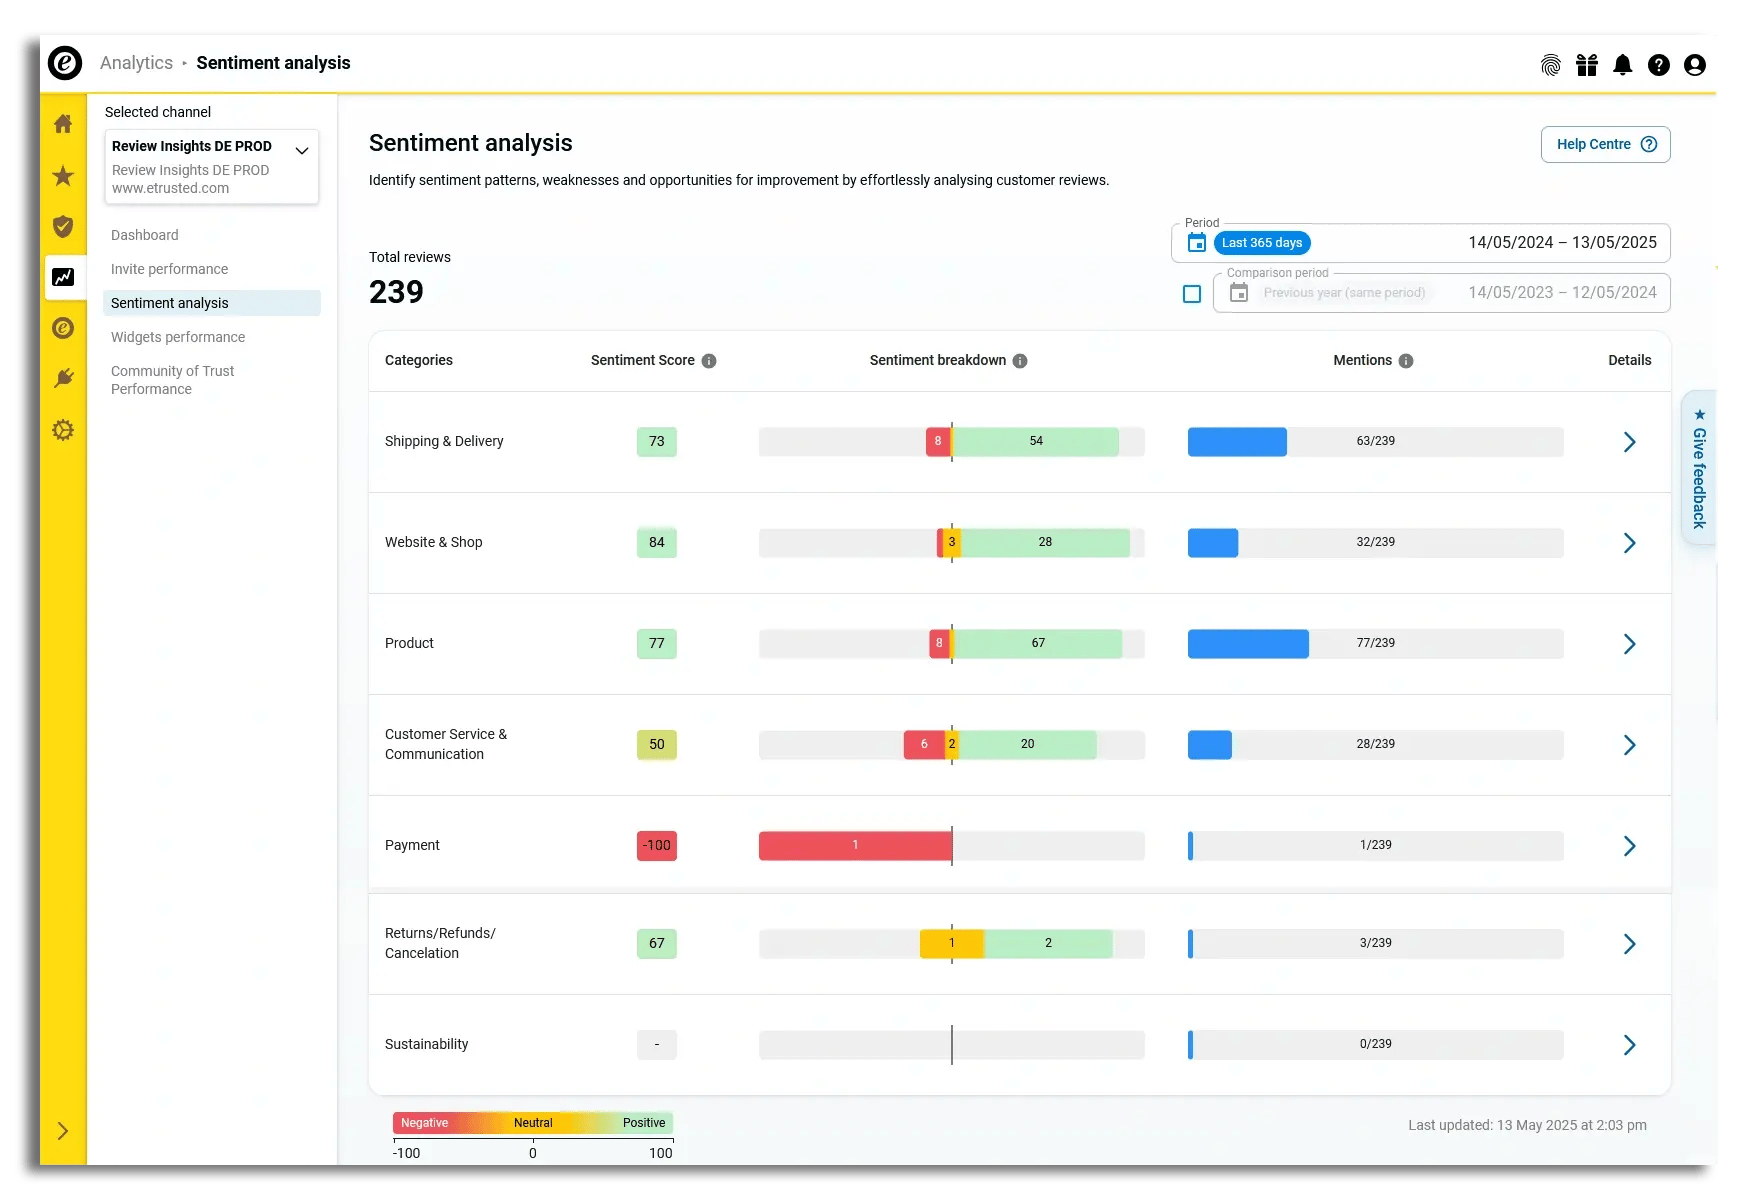Screen dimensions: 1760x1200
Task: Switch to Widgets performance in the menu
Action: click(178, 337)
